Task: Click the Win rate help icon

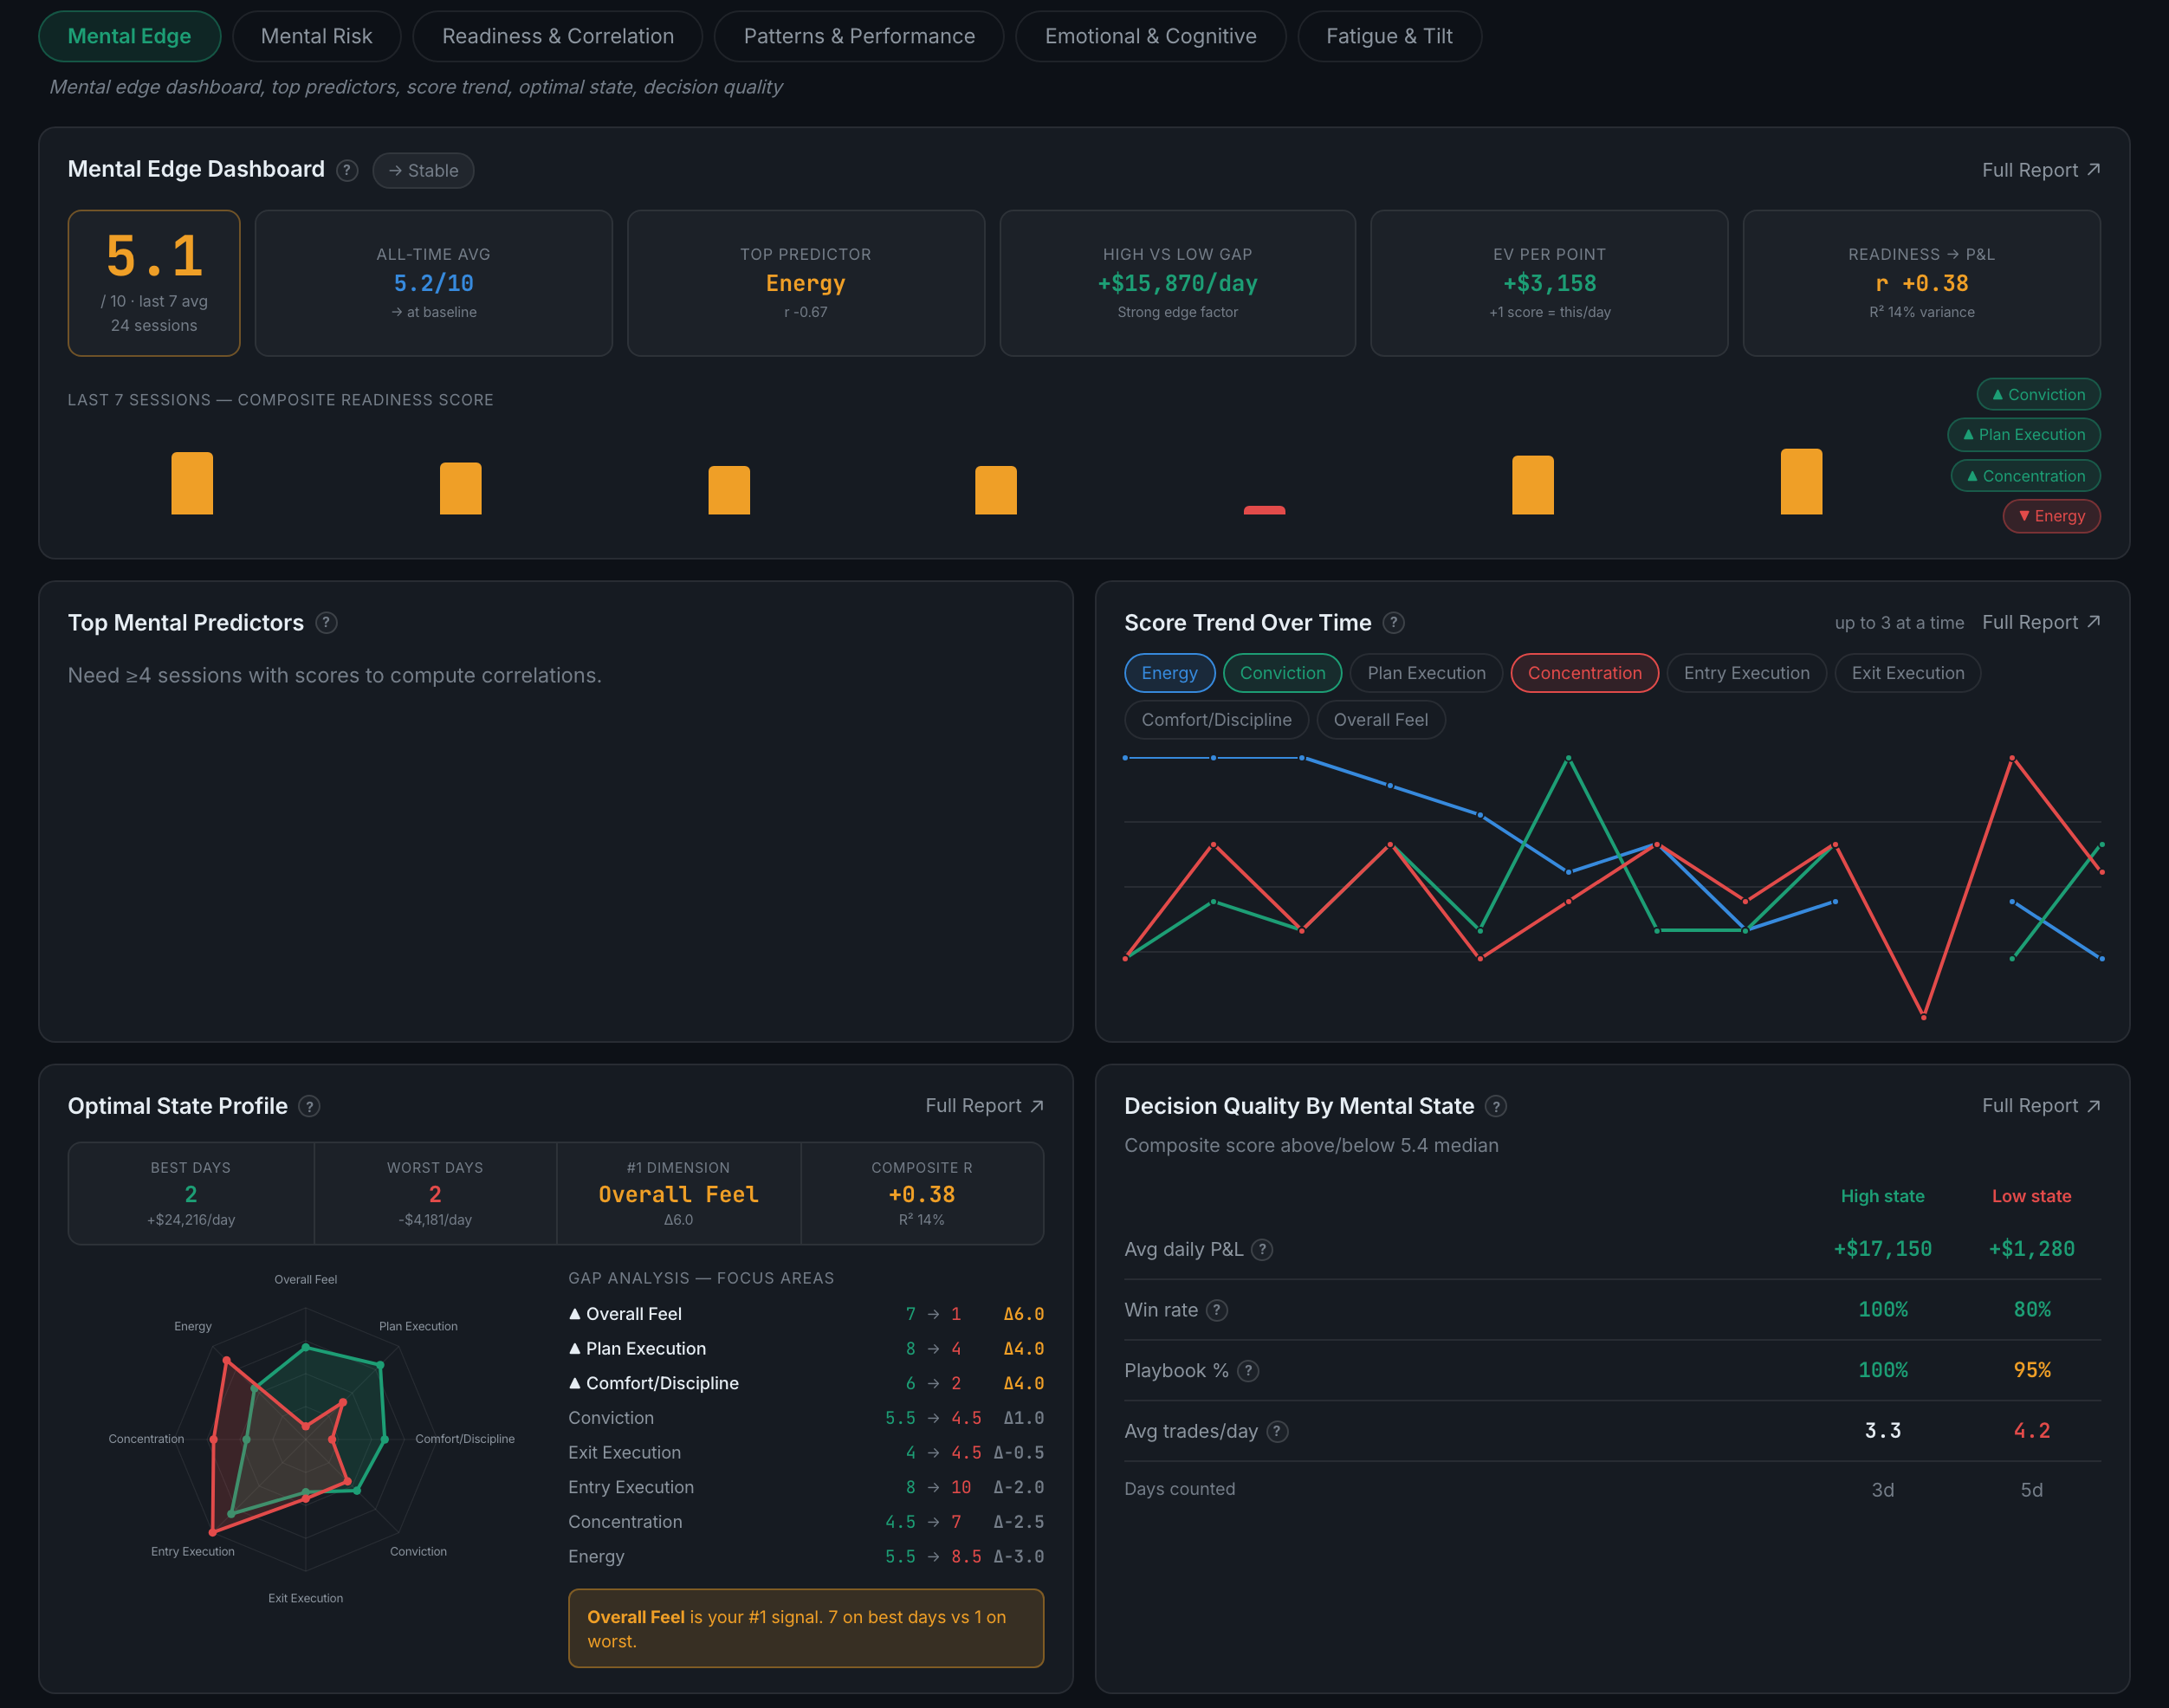Action: pyautogui.click(x=1216, y=1310)
